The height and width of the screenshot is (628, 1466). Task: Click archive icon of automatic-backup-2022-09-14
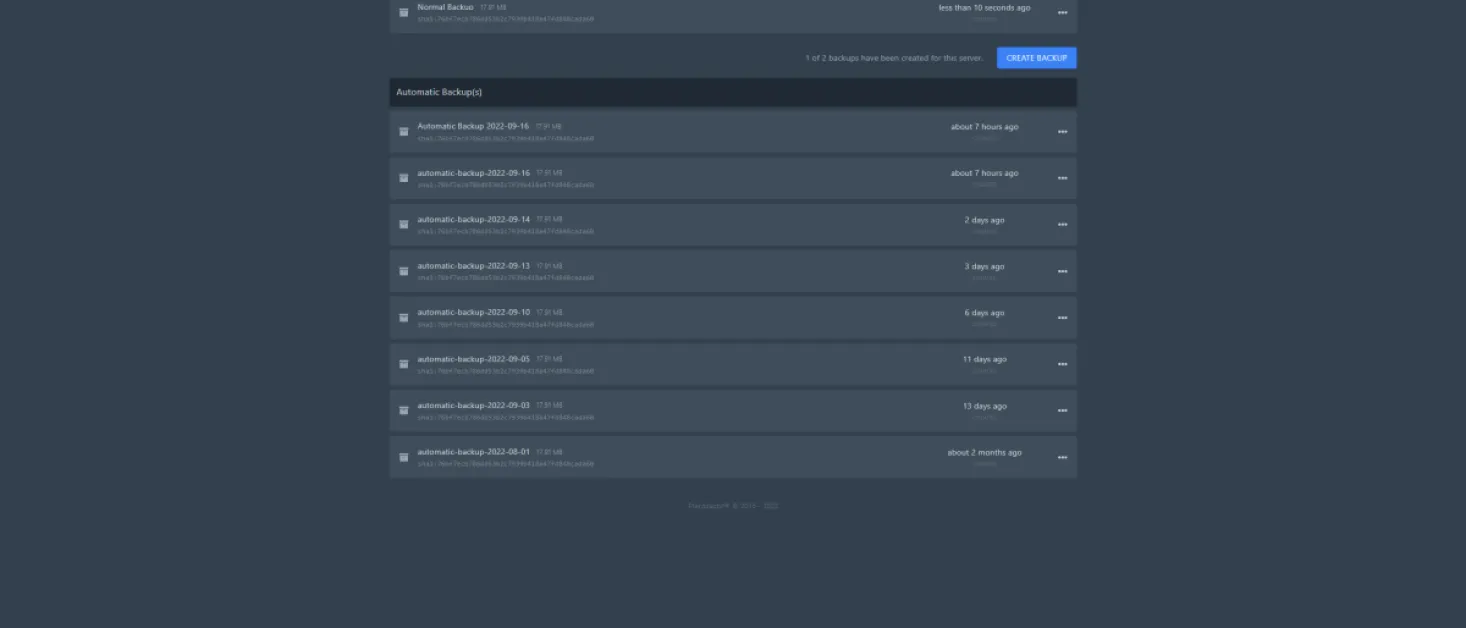click(x=404, y=225)
